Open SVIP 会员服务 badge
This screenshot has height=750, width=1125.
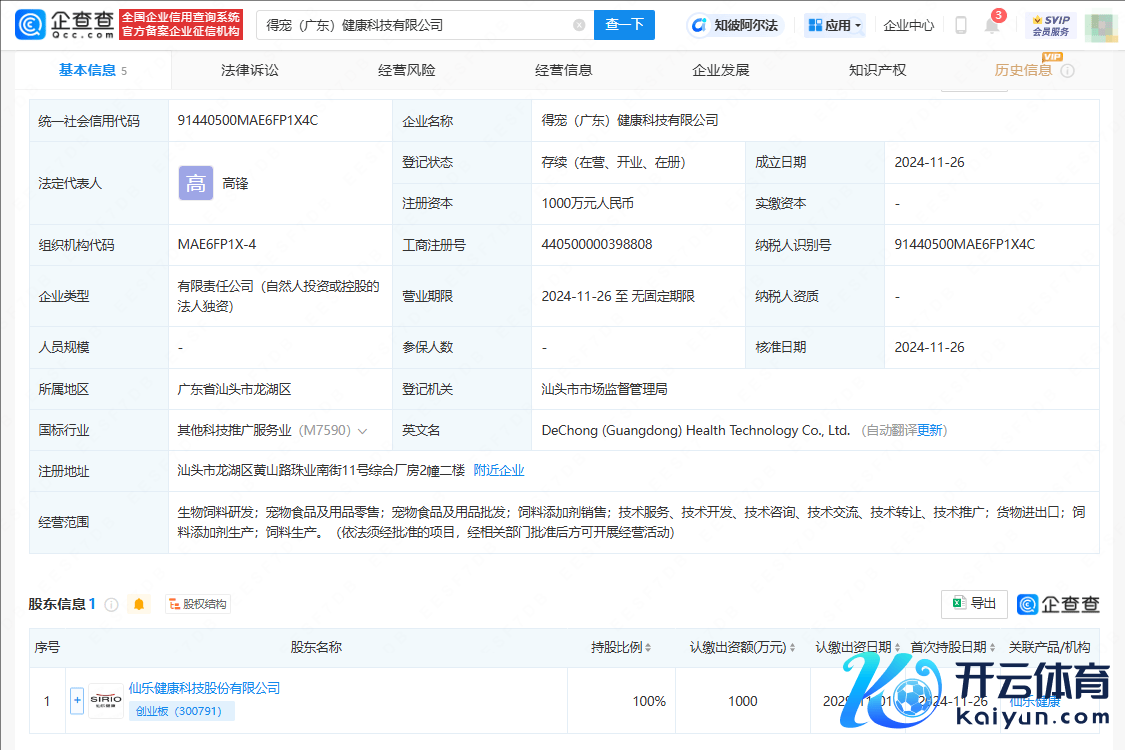click(1049, 25)
